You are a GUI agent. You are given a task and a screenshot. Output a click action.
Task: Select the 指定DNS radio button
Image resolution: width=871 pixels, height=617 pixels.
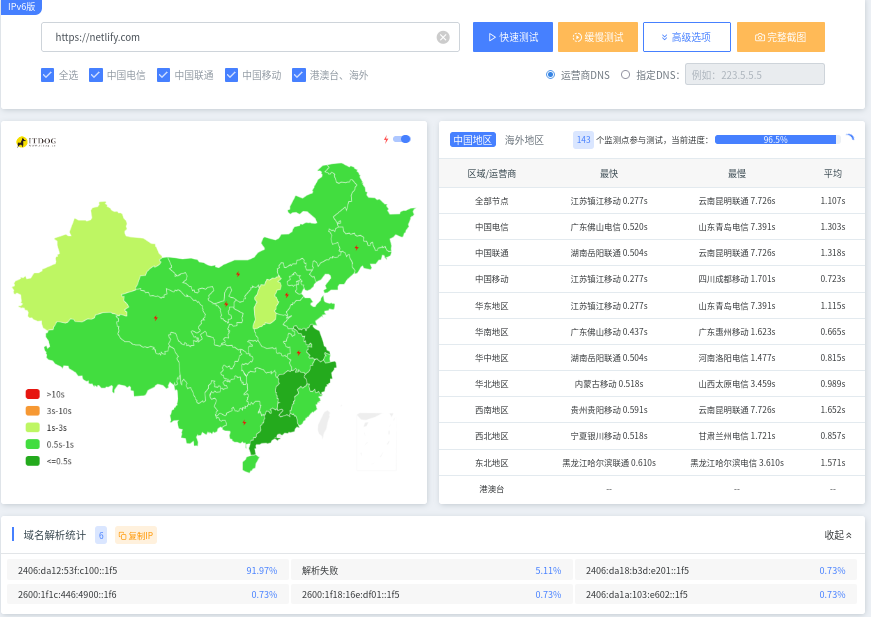[626, 75]
